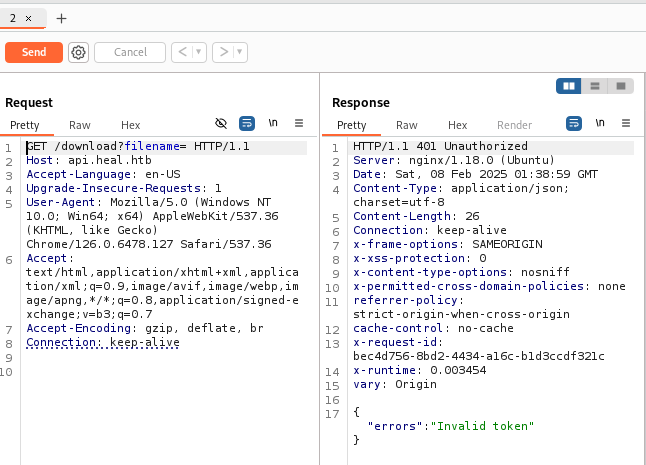Toggle word wrap in Response panel
The height and width of the screenshot is (465, 646).
pos(574,123)
